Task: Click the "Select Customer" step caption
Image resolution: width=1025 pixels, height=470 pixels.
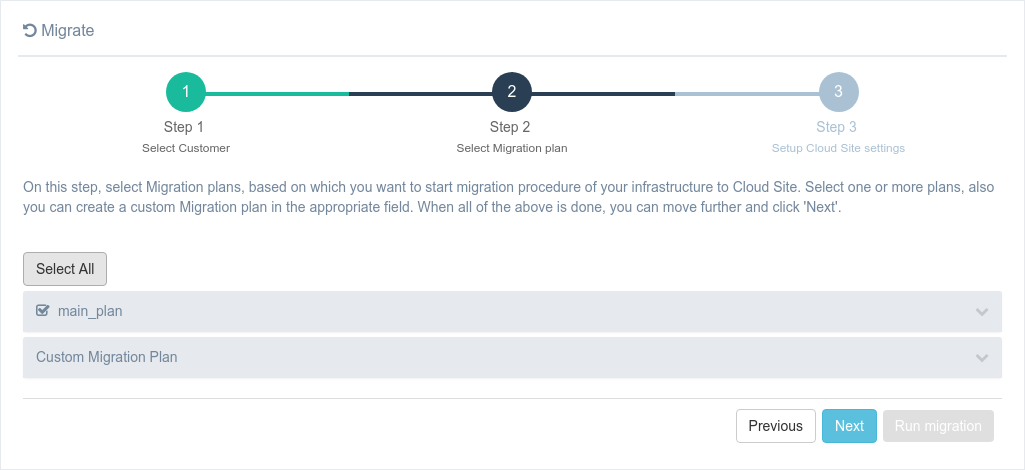Action: coord(186,148)
